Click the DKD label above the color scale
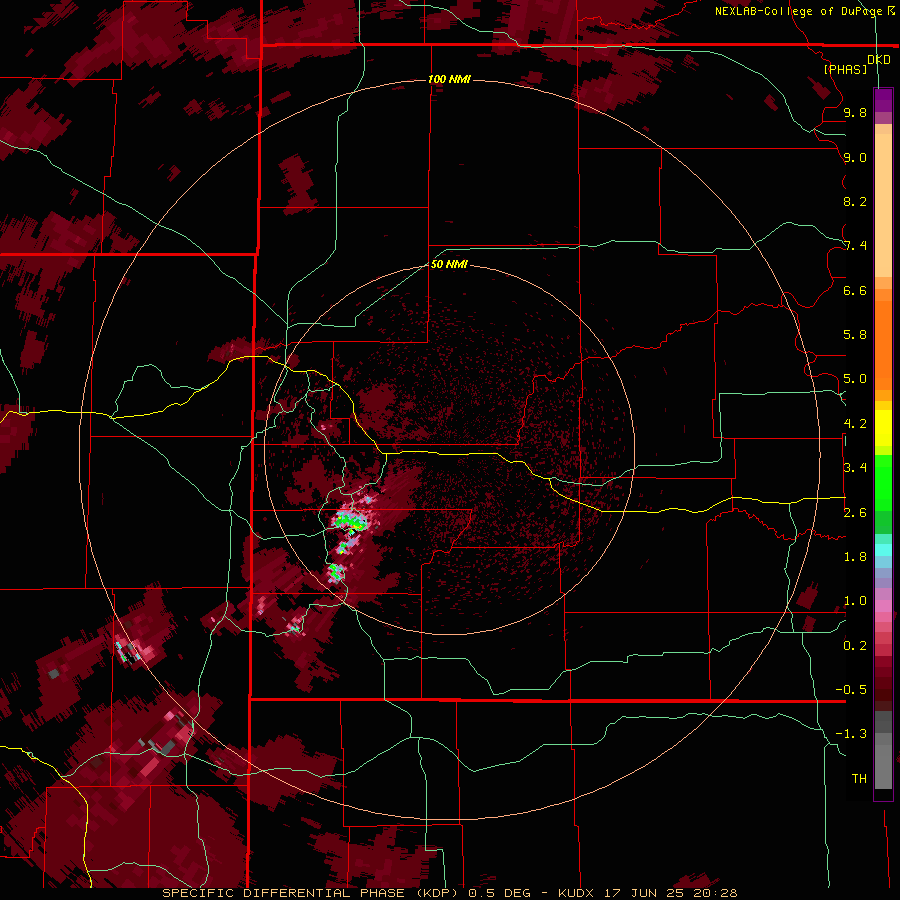Screen dimensions: 900x900 [879, 59]
